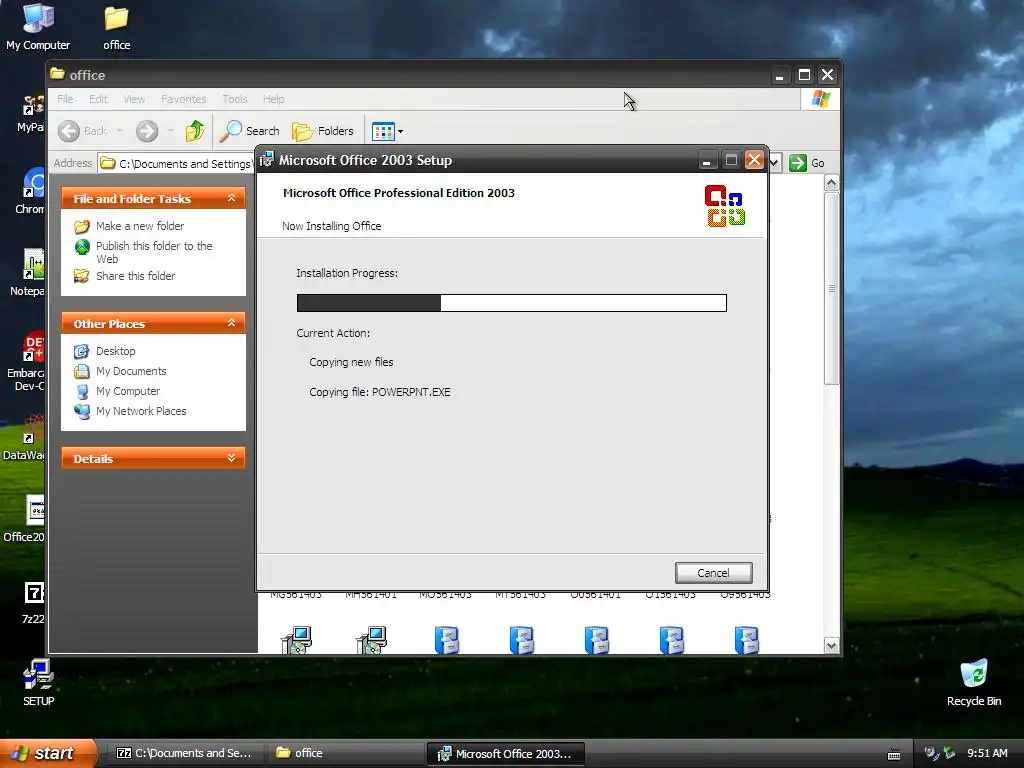The image size is (1024, 768).
Task: Cancel the Office installation
Action: (713, 573)
